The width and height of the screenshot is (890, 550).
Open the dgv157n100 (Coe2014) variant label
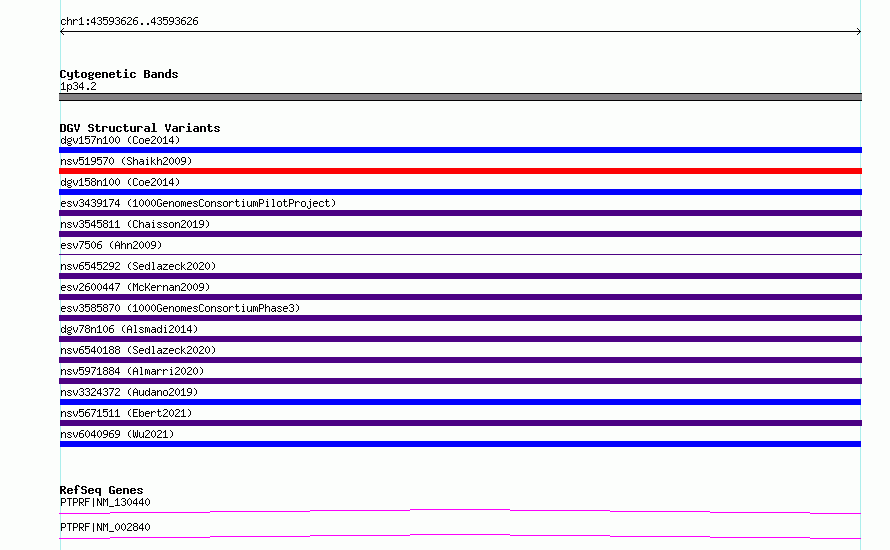tap(120, 140)
